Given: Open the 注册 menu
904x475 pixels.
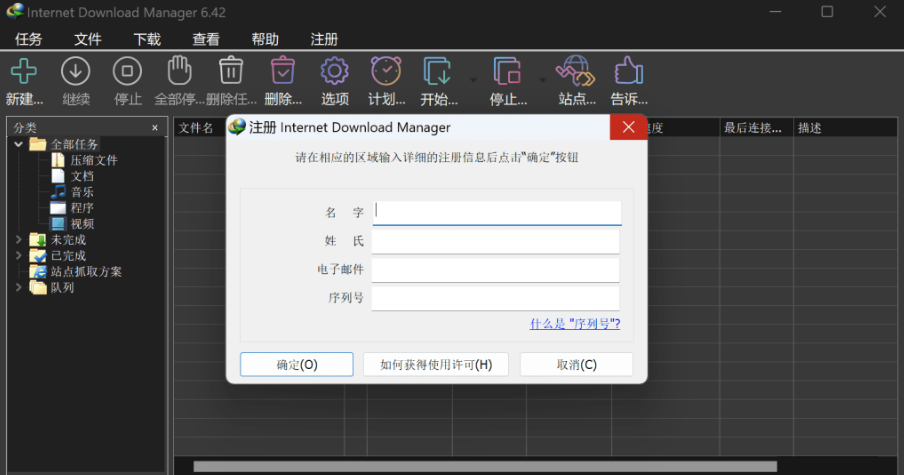Looking at the screenshot, I should pos(324,39).
